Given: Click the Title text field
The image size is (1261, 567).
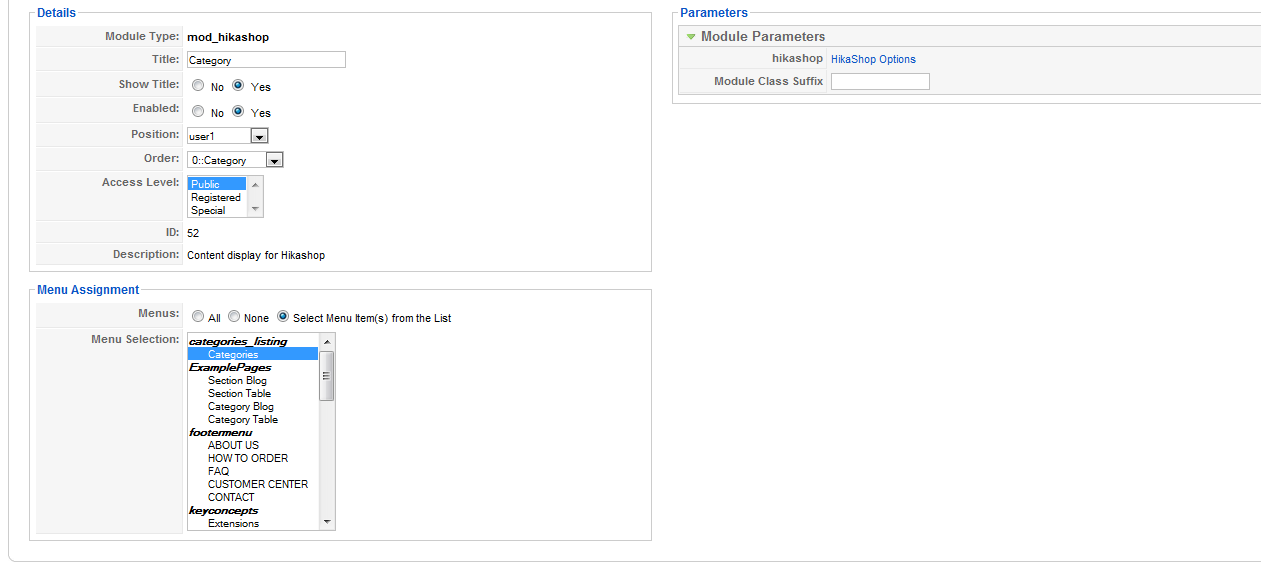Looking at the screenshot, I should point(266,60).
